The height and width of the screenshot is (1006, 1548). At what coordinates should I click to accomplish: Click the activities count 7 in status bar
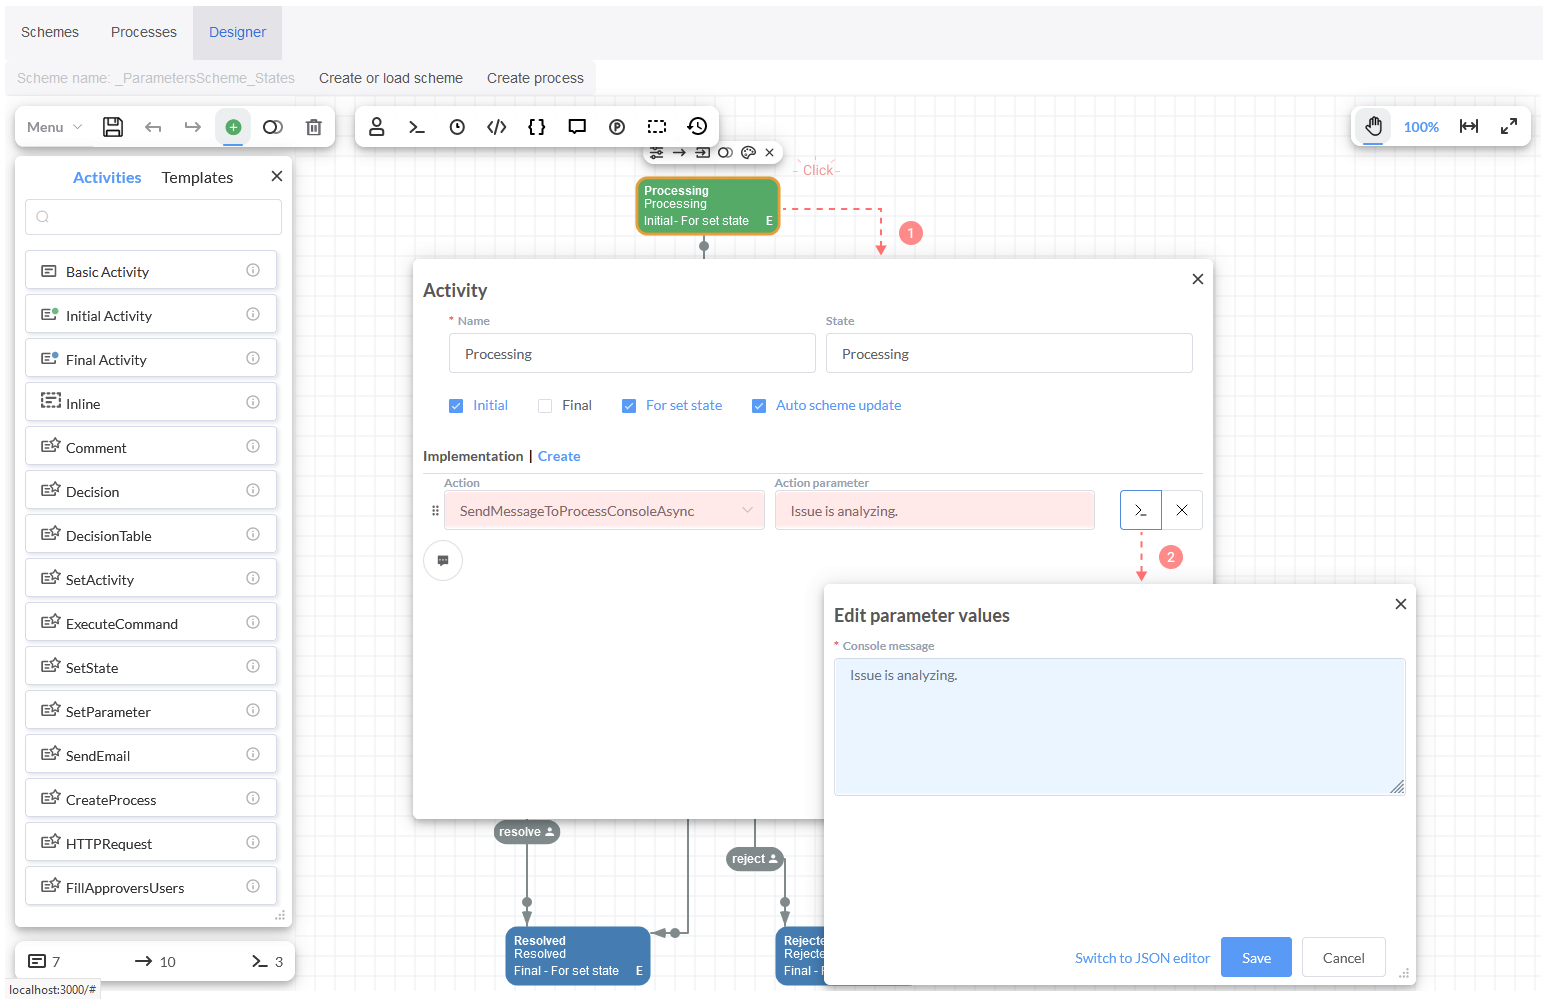click(44, 961)
